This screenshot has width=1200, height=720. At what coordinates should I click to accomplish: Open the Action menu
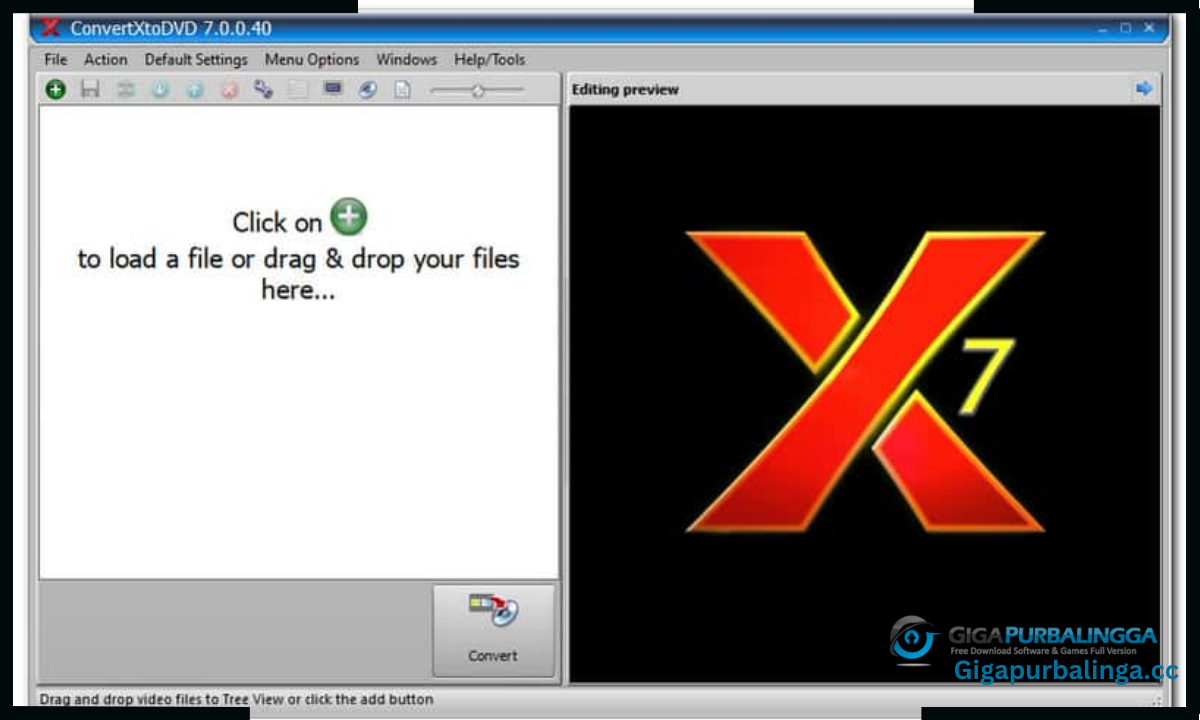(x=105, y=59)
